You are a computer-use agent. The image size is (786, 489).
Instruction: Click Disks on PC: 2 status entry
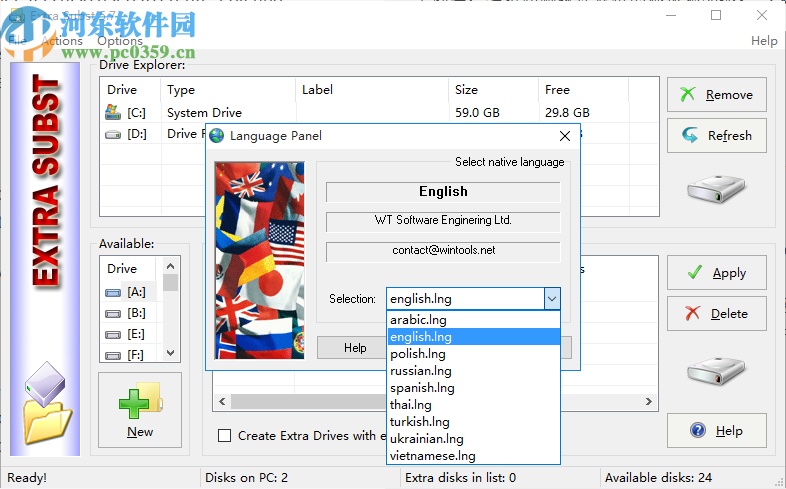[x=246, y=477]
